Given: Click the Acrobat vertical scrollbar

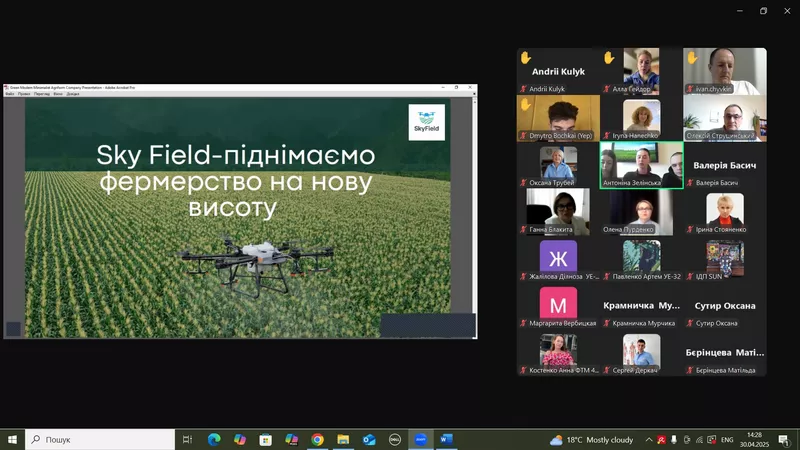Looking at the screenshot, I should (474, 217).
